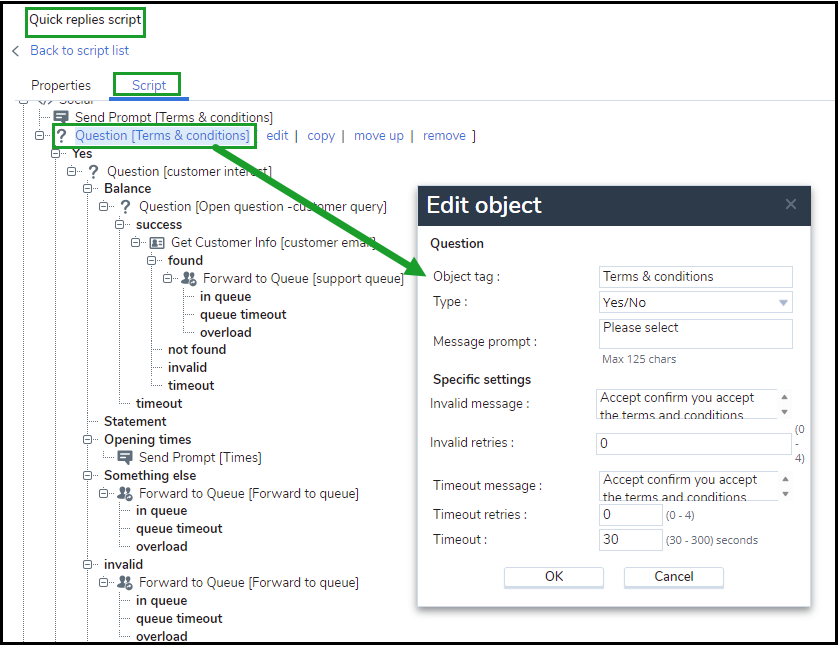The image size is (838, 645).
Task: Collapse the found branch
Action: point(152,260)
